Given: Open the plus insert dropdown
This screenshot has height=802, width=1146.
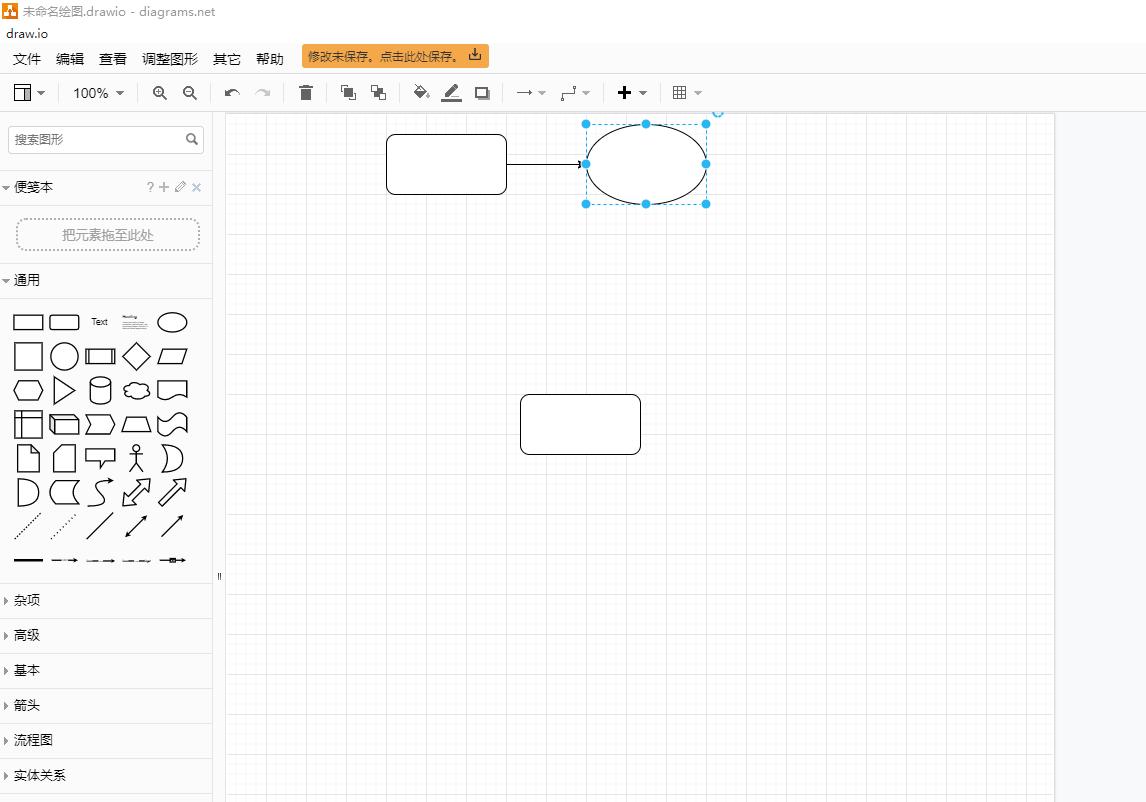Looking at the screenshot, I should (632, 93).
